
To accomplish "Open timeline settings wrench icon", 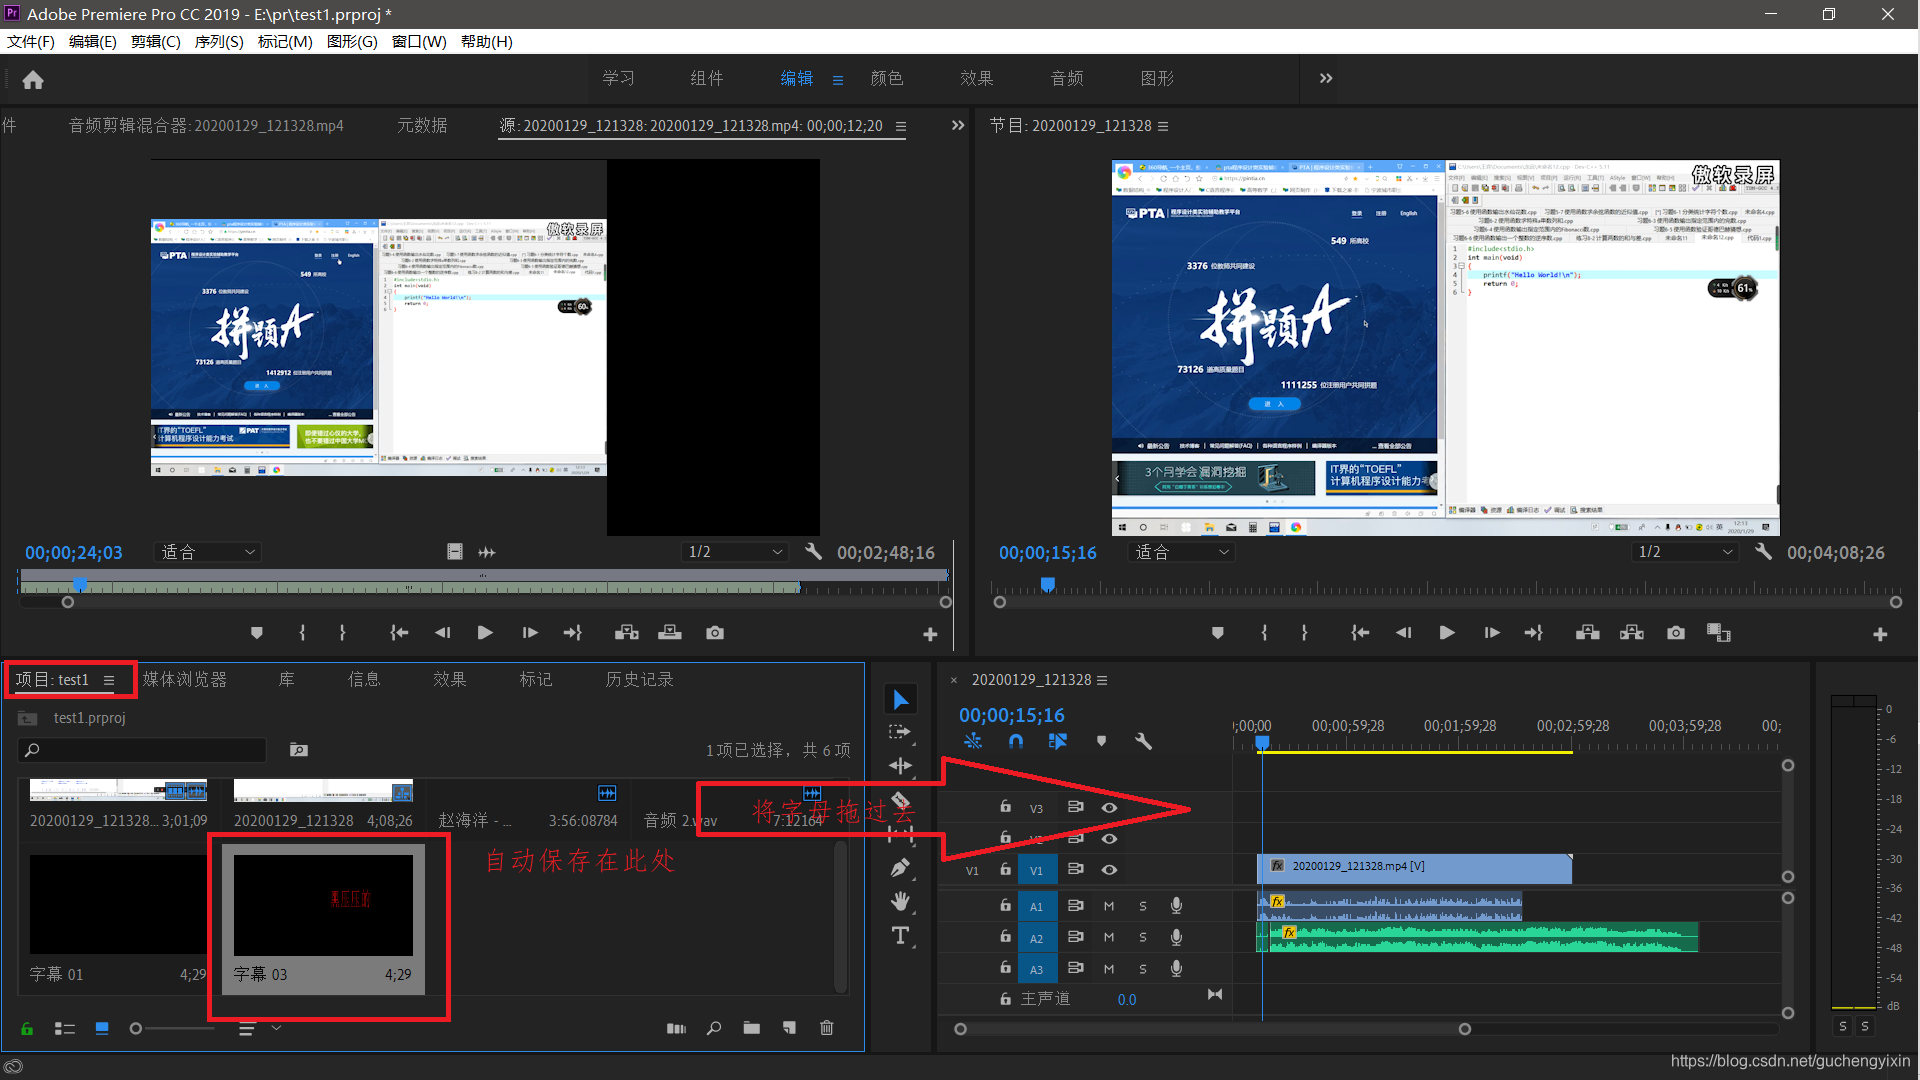I will [1143, 741].
